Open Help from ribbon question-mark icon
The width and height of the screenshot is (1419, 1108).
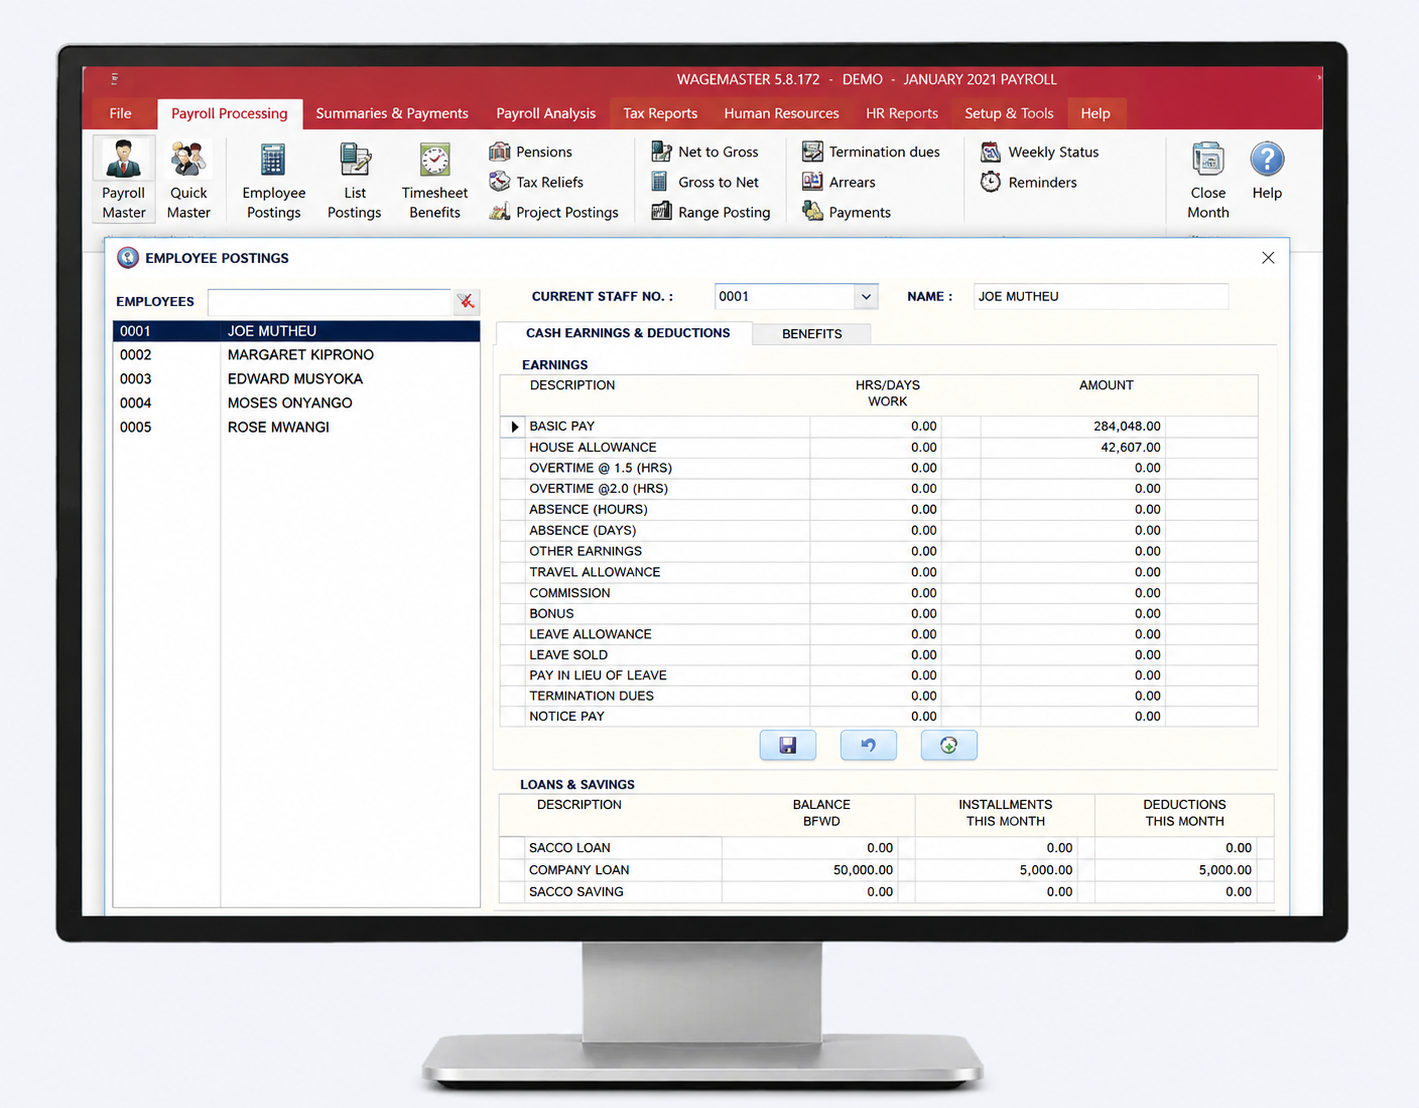tap(1267, 159)
